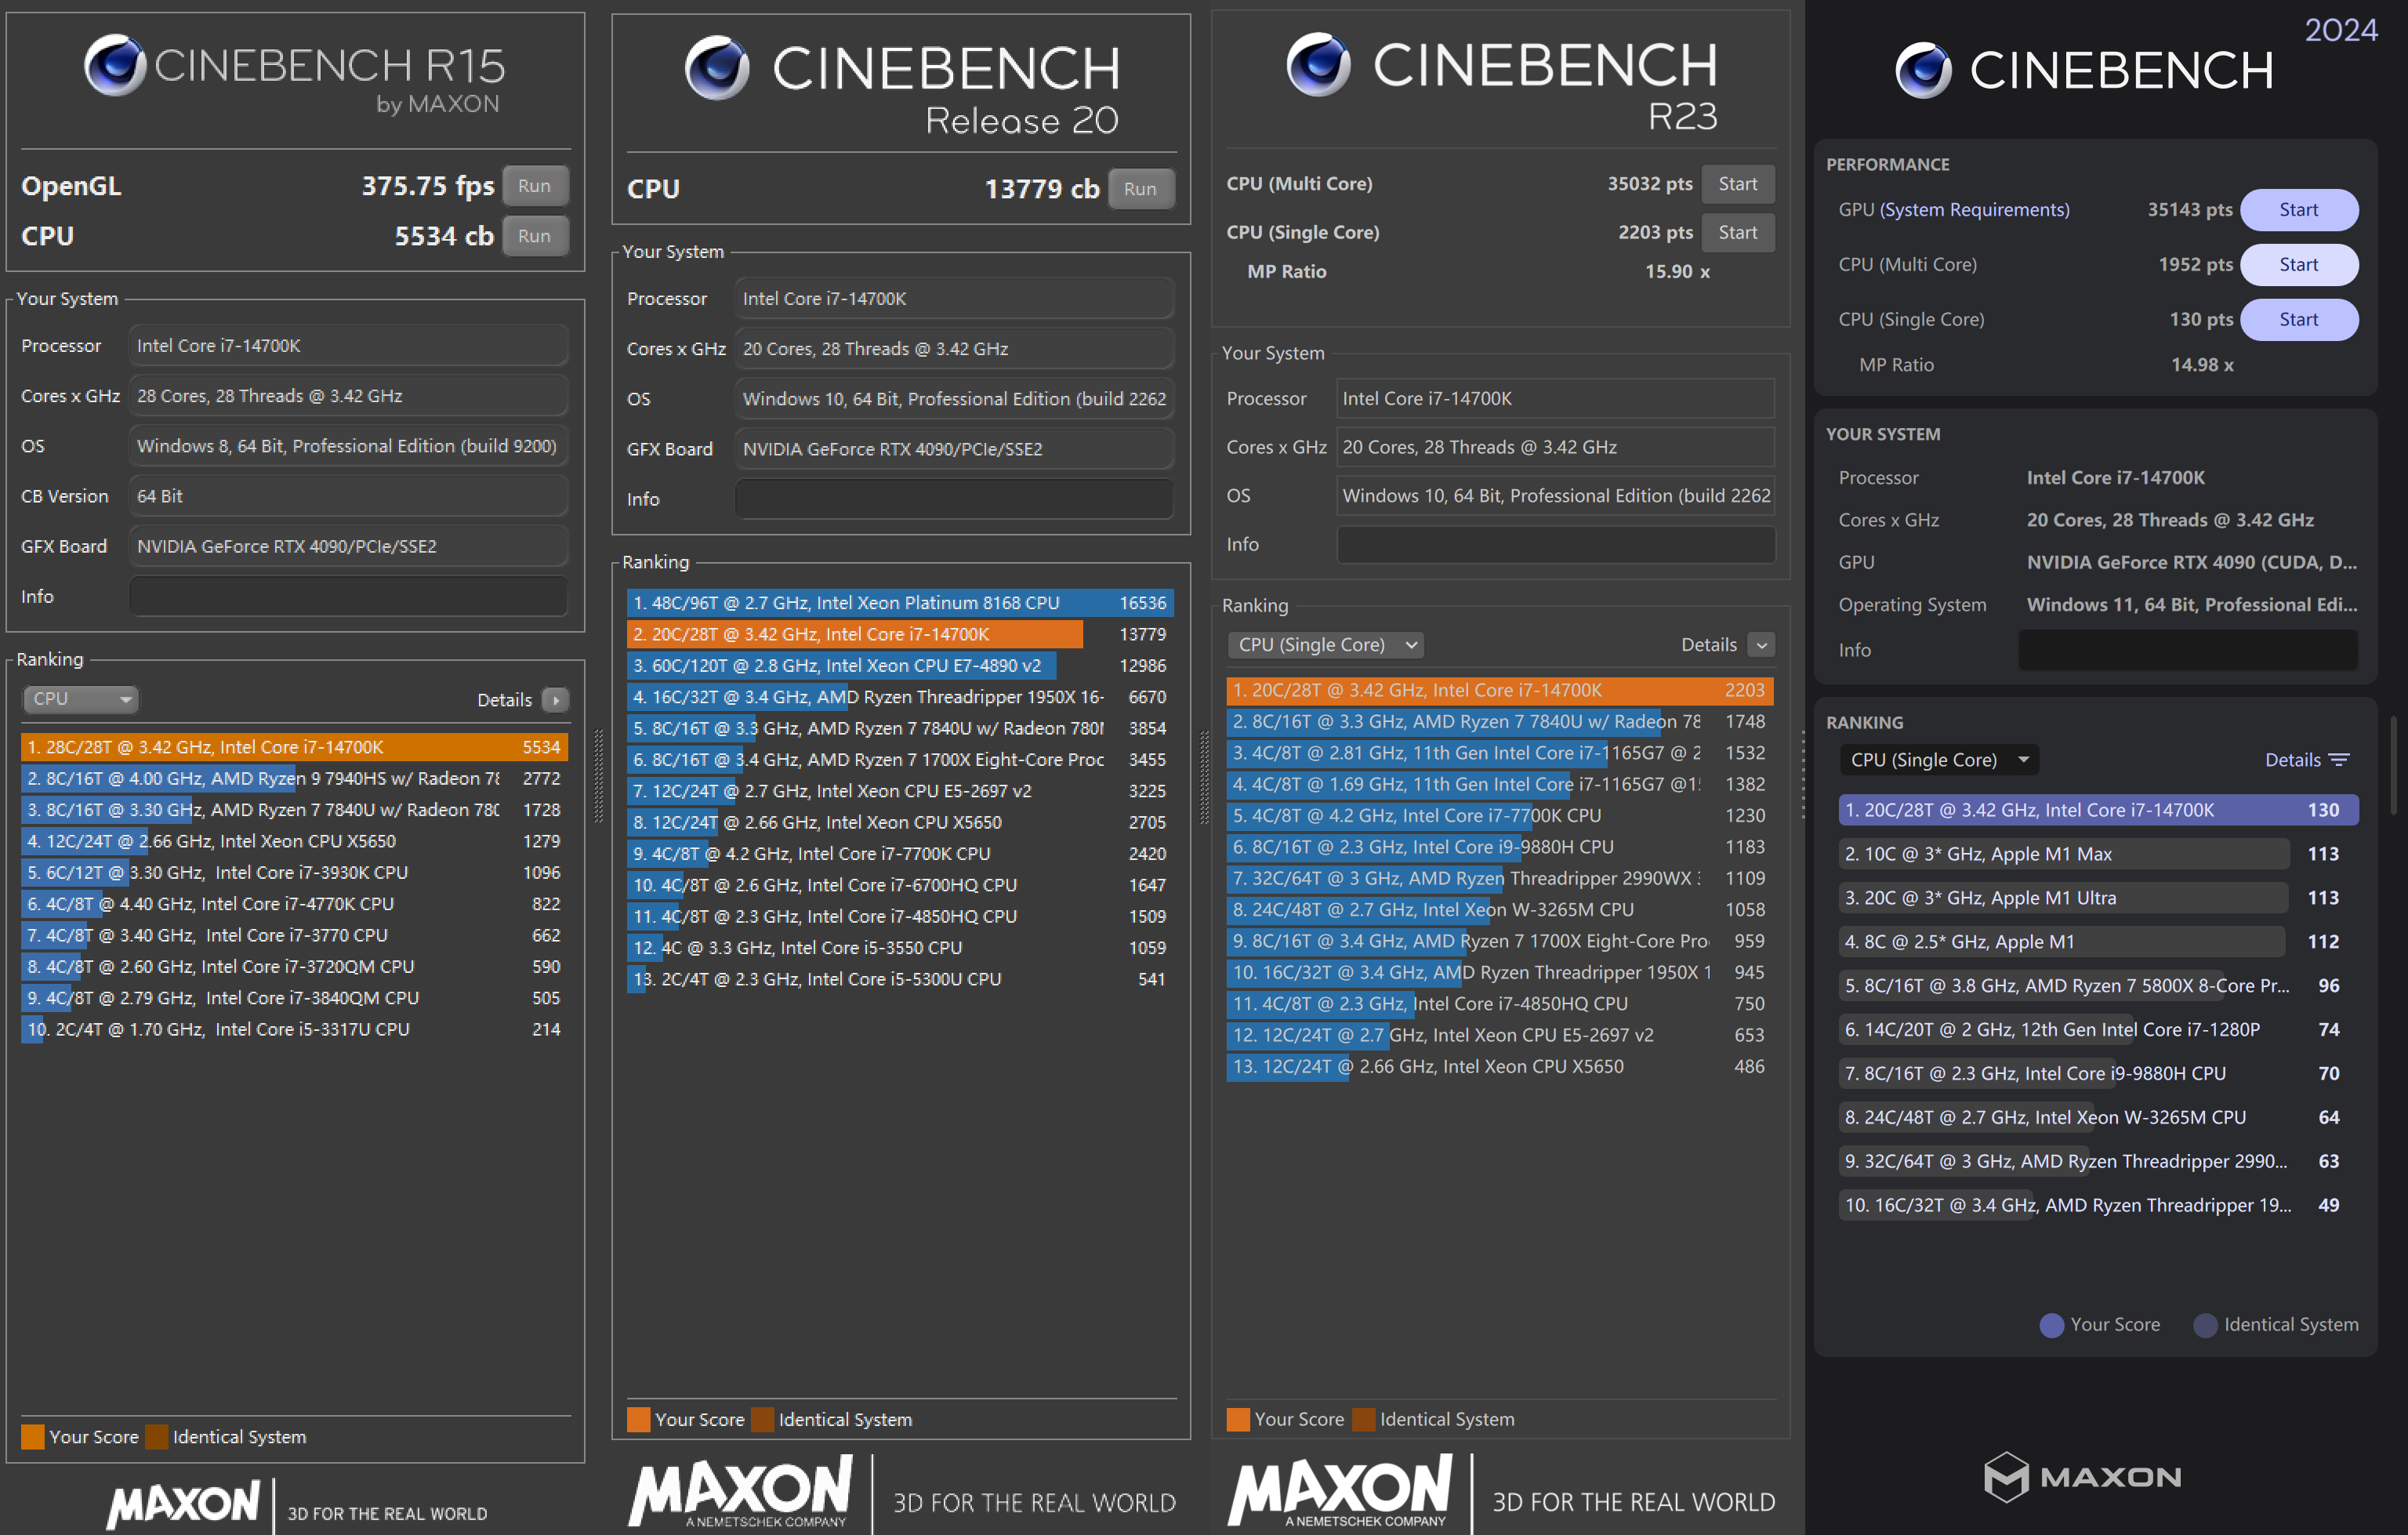Start CPU (Single Core) test in R23
Image resolution: width=2408 pixels, height=1535 pixels.
click(1738, 232)
